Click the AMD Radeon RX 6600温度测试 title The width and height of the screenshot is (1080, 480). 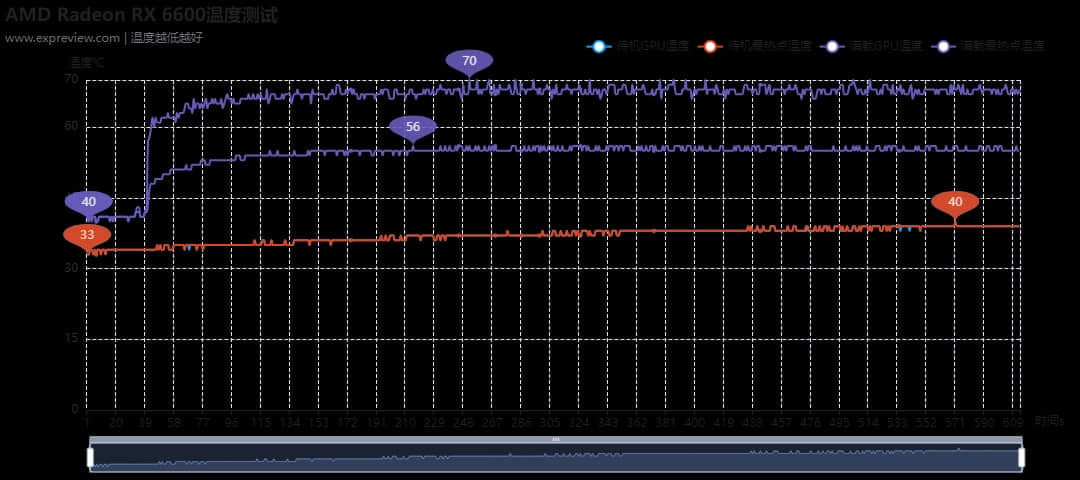pyautogui.click(x=141, y=14)
